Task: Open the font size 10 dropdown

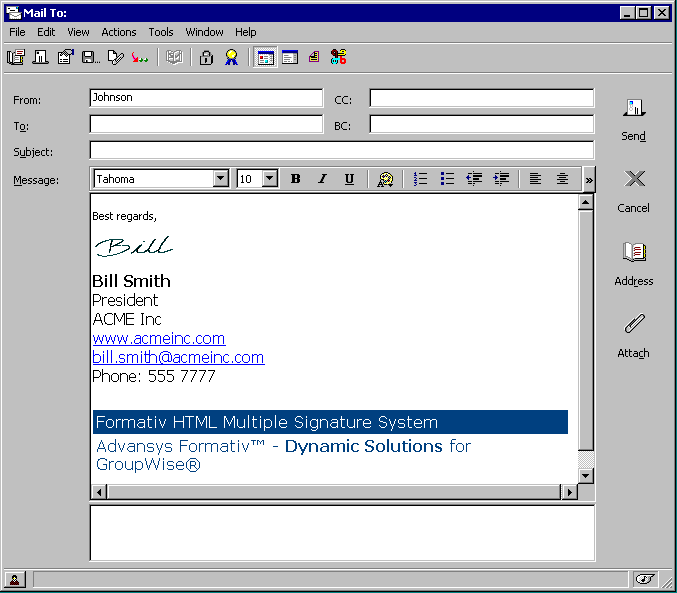Action: tap(269, 178)
